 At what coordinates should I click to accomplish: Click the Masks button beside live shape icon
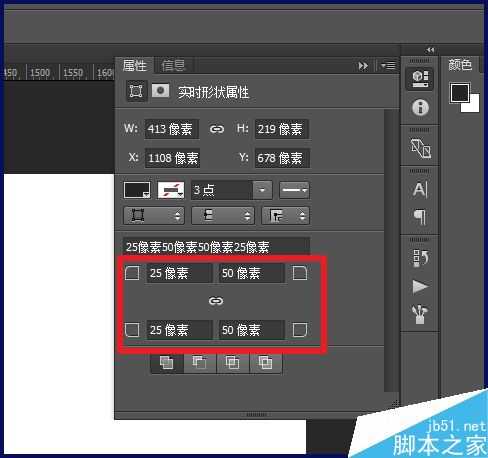click(x=161, y=90)
